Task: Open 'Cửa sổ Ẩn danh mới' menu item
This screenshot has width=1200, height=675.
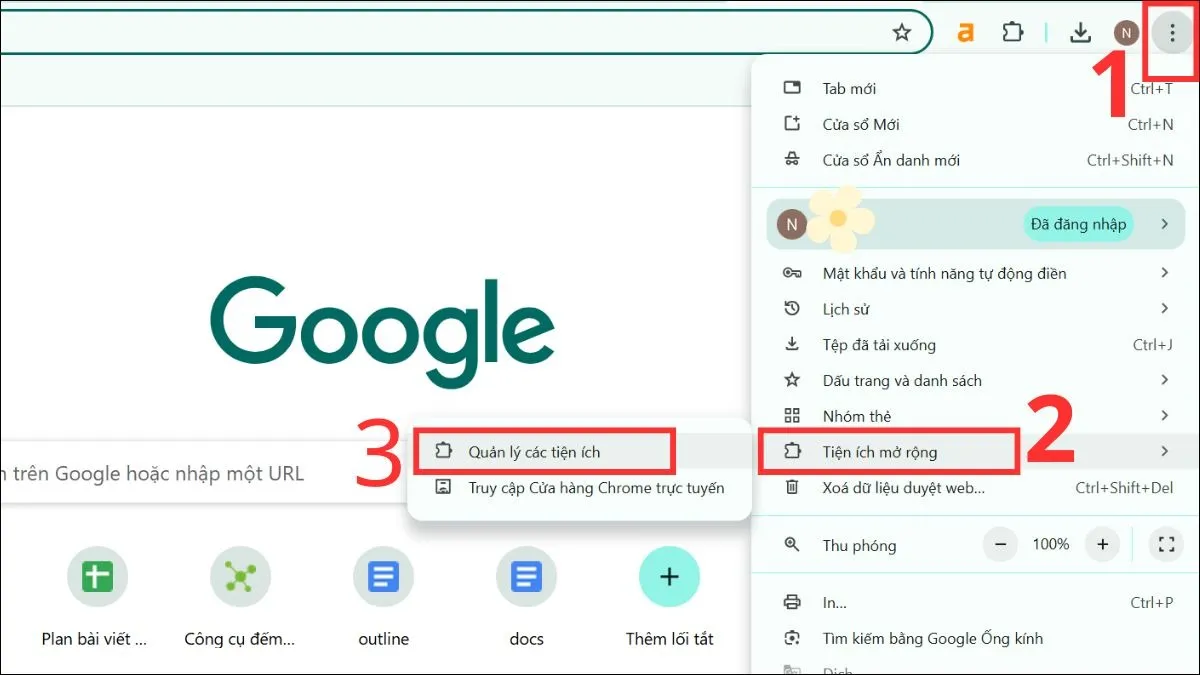Action: [x=891, y=160]
